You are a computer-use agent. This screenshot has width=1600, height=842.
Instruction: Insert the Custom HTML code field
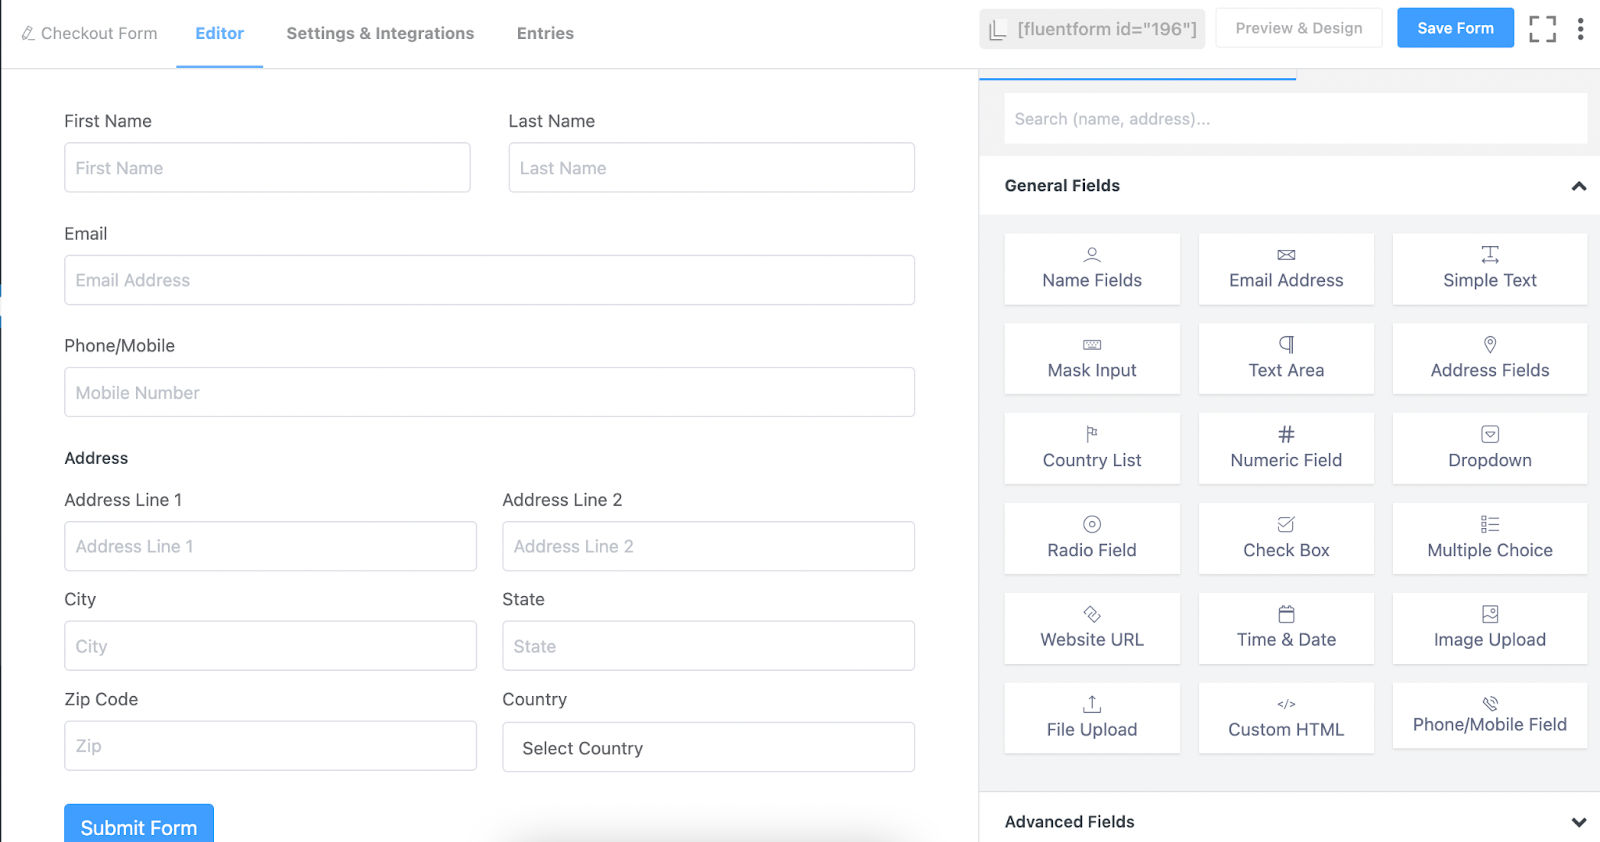1286,718
